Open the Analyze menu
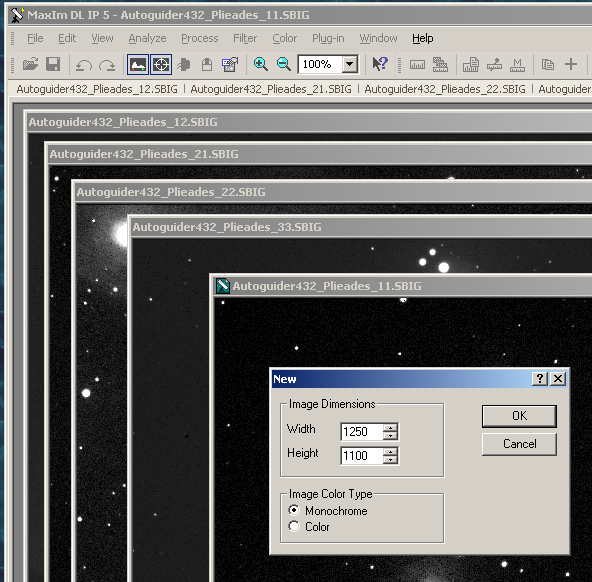Image resolution: width=592 pixels, height=582 pixels. point(147,38)
